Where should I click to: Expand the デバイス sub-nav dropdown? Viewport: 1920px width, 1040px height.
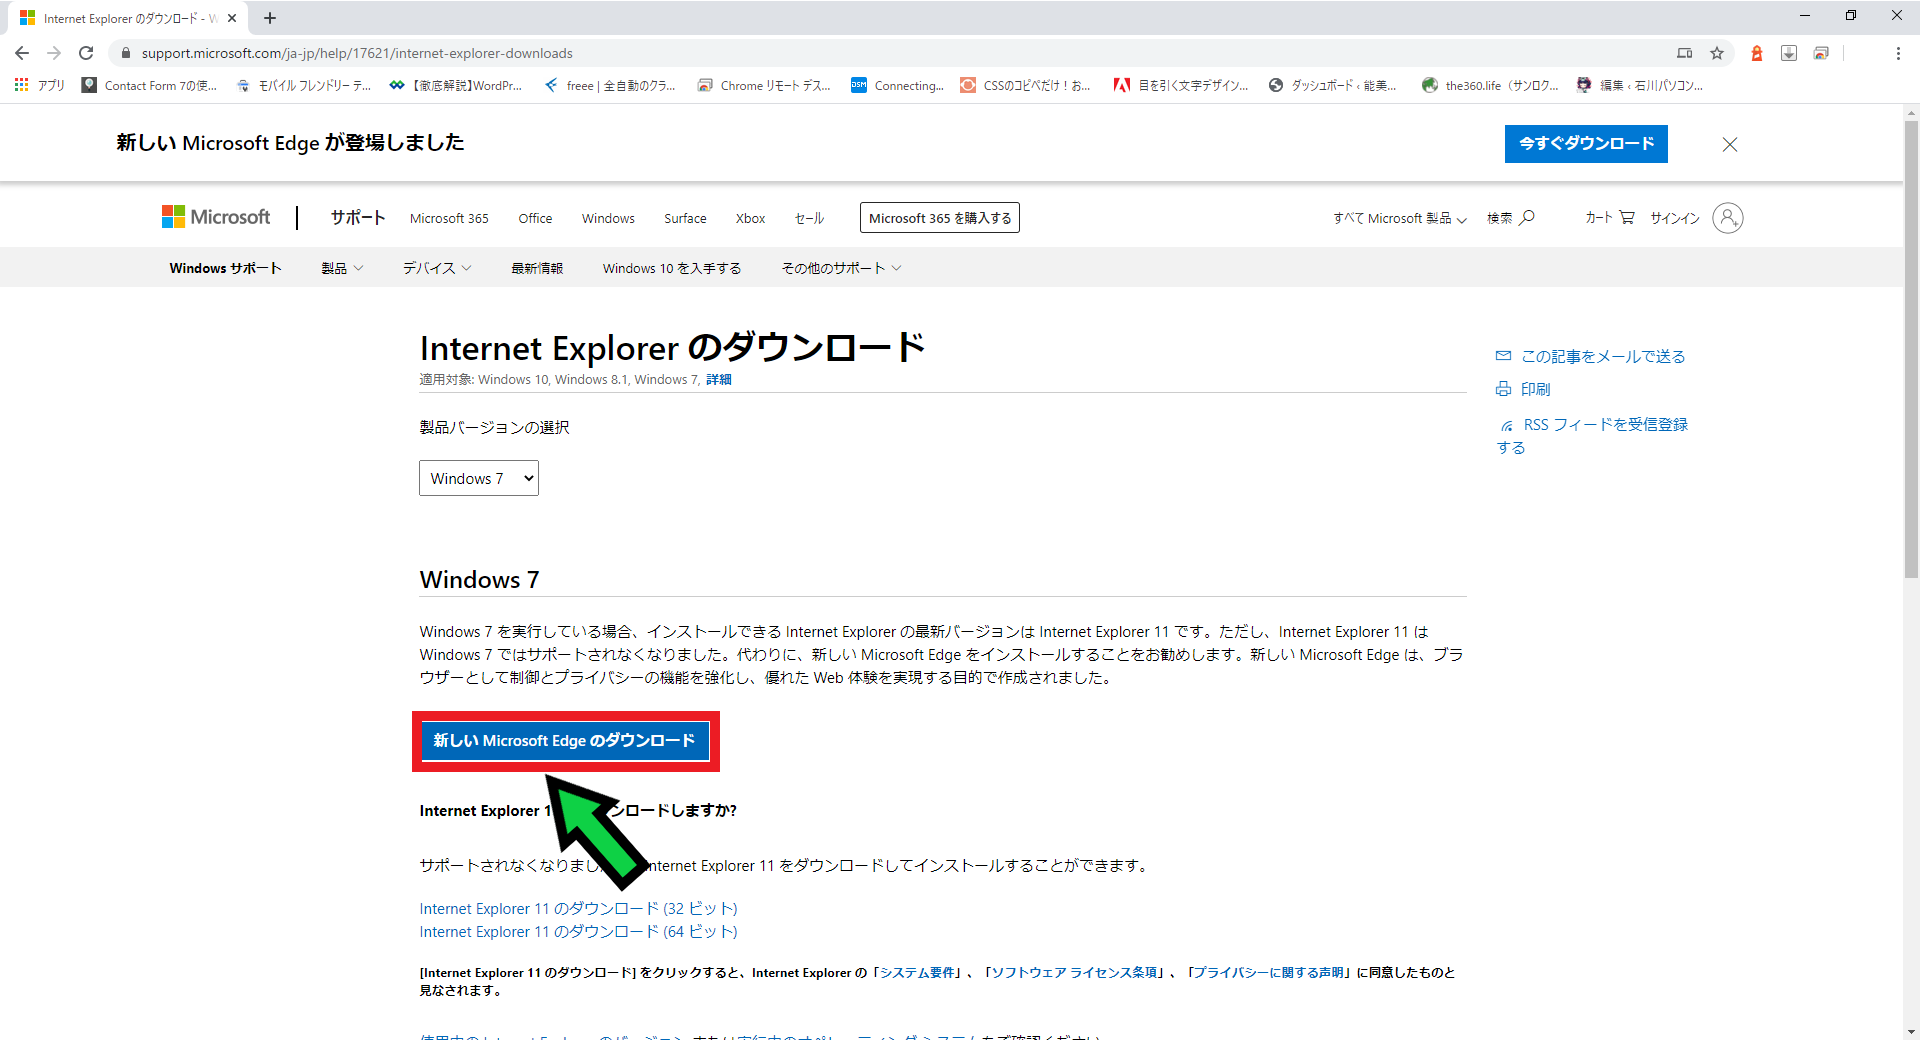tap(437, 268)
